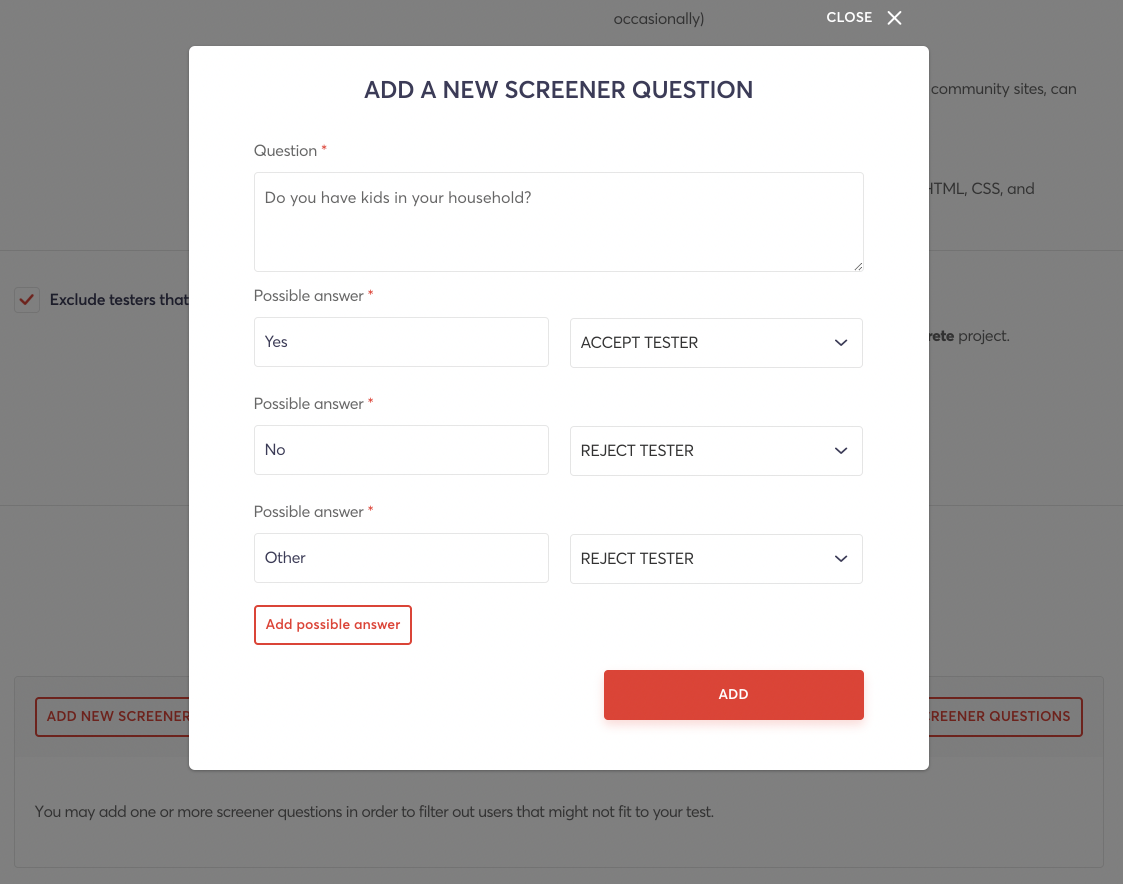
Task: Click the 'Exclude testers that' label text
Action: pyautogui.click(x=119, y=300)
